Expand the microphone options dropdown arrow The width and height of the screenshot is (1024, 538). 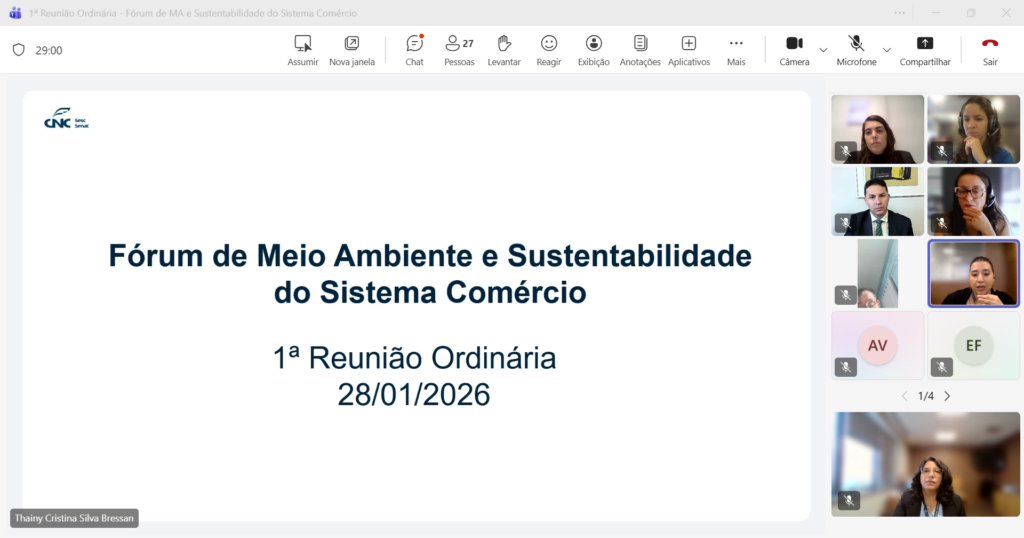(x=886, y=50)
